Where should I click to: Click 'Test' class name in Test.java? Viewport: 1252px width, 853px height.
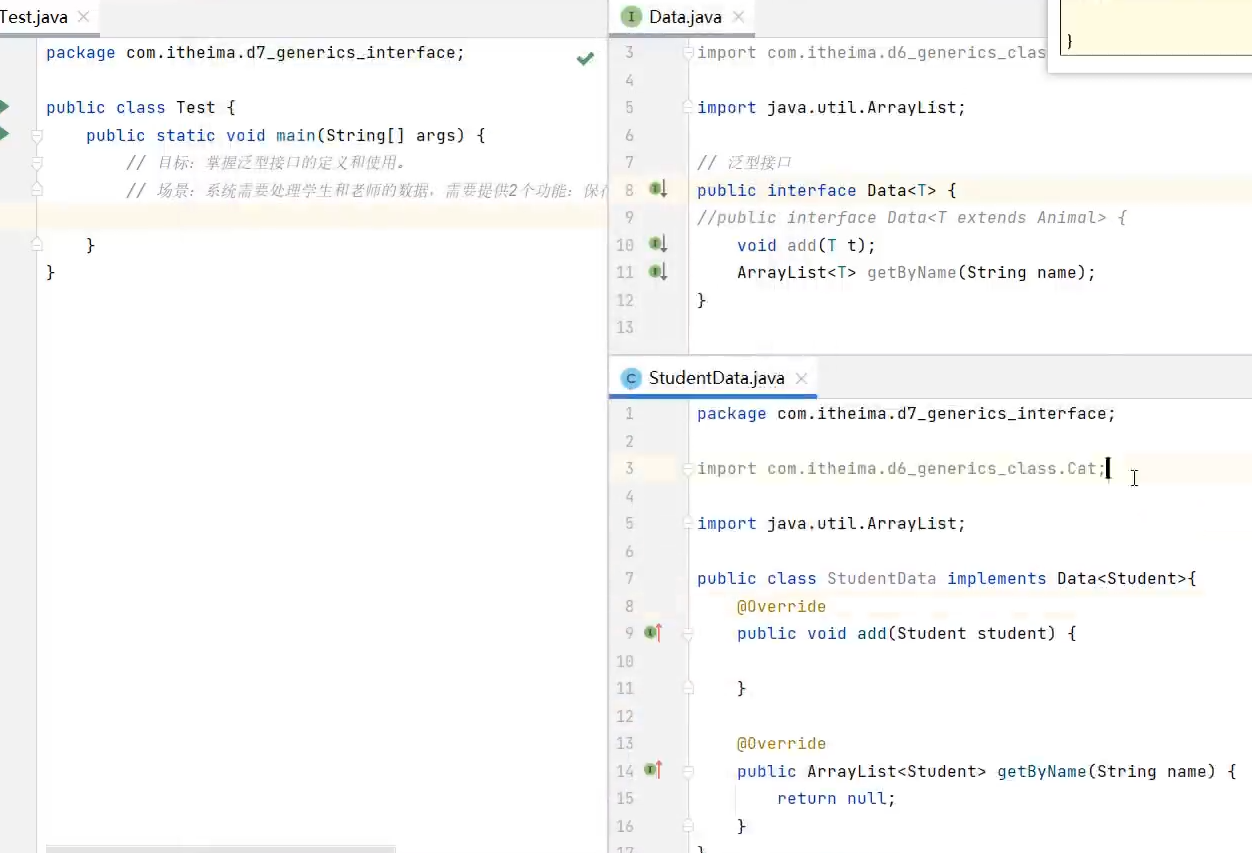coord(196,107)
